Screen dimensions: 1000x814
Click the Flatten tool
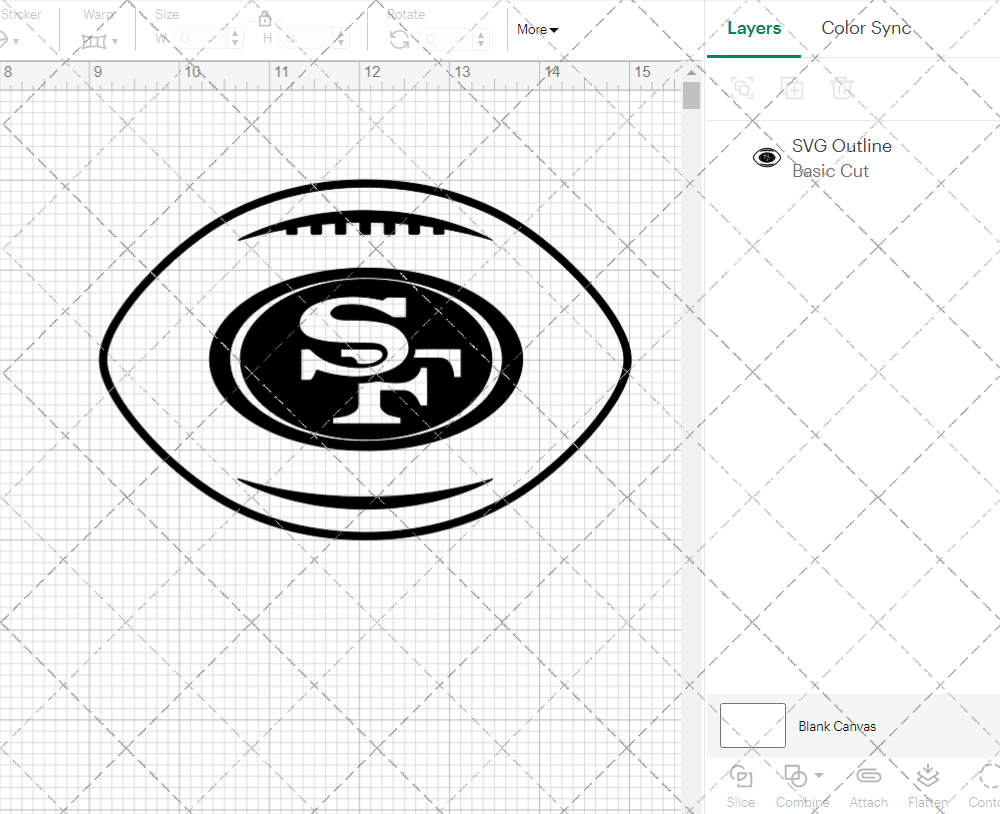(927, 787)
